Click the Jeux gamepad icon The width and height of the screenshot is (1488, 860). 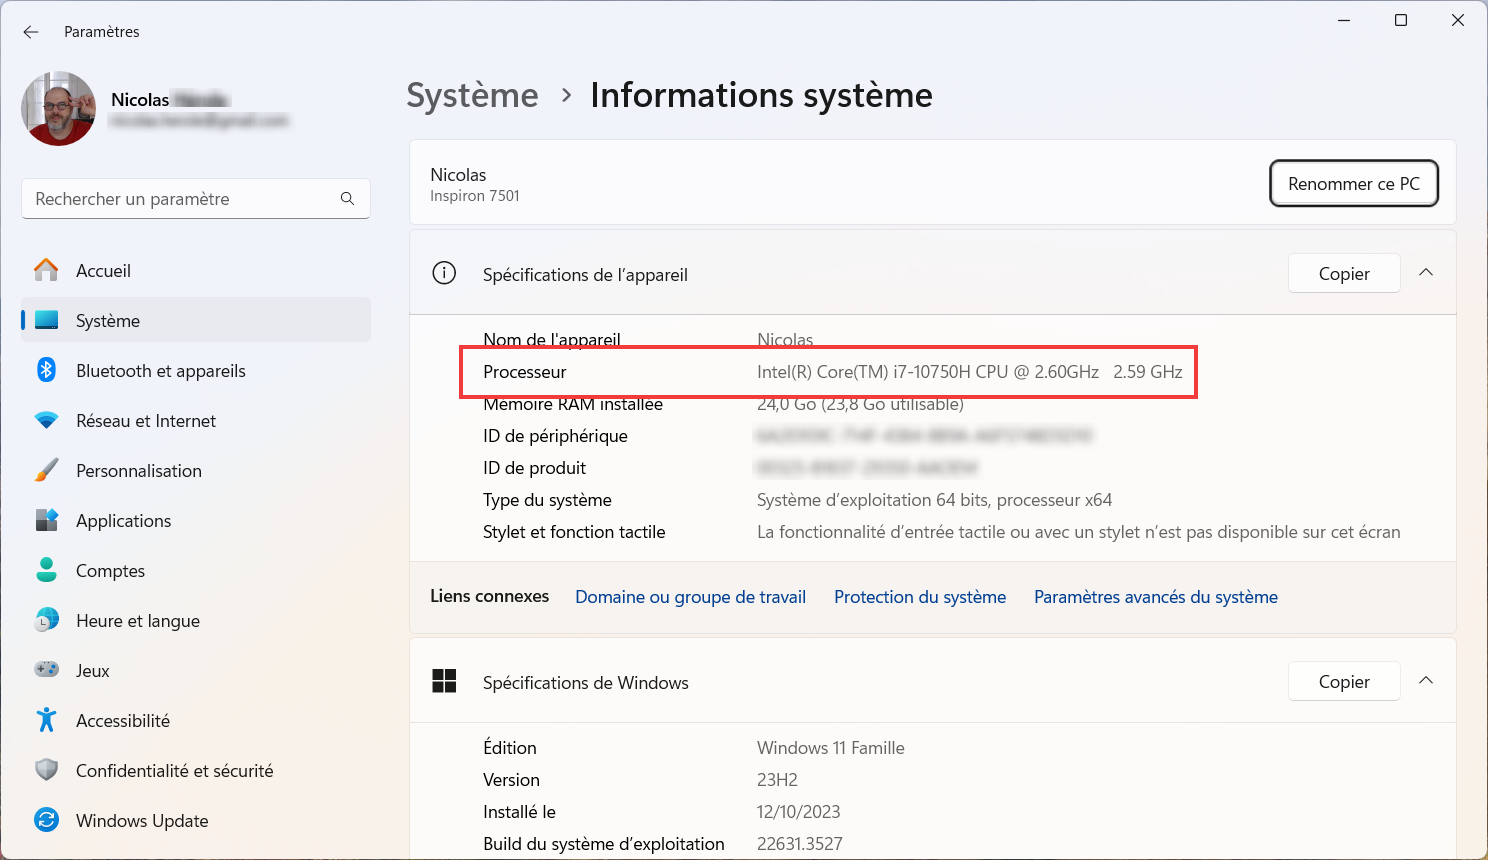[46, 670]
